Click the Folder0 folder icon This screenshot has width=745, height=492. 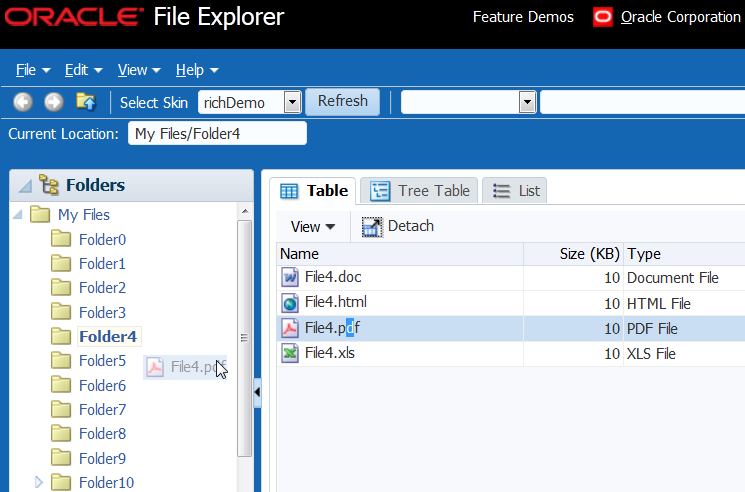61,239
